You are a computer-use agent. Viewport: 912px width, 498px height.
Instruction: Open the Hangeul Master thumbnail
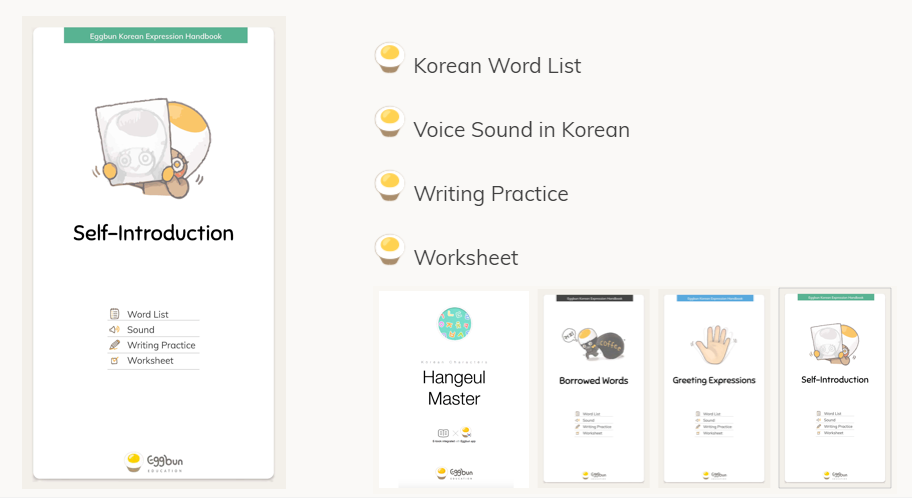point(454,388)
